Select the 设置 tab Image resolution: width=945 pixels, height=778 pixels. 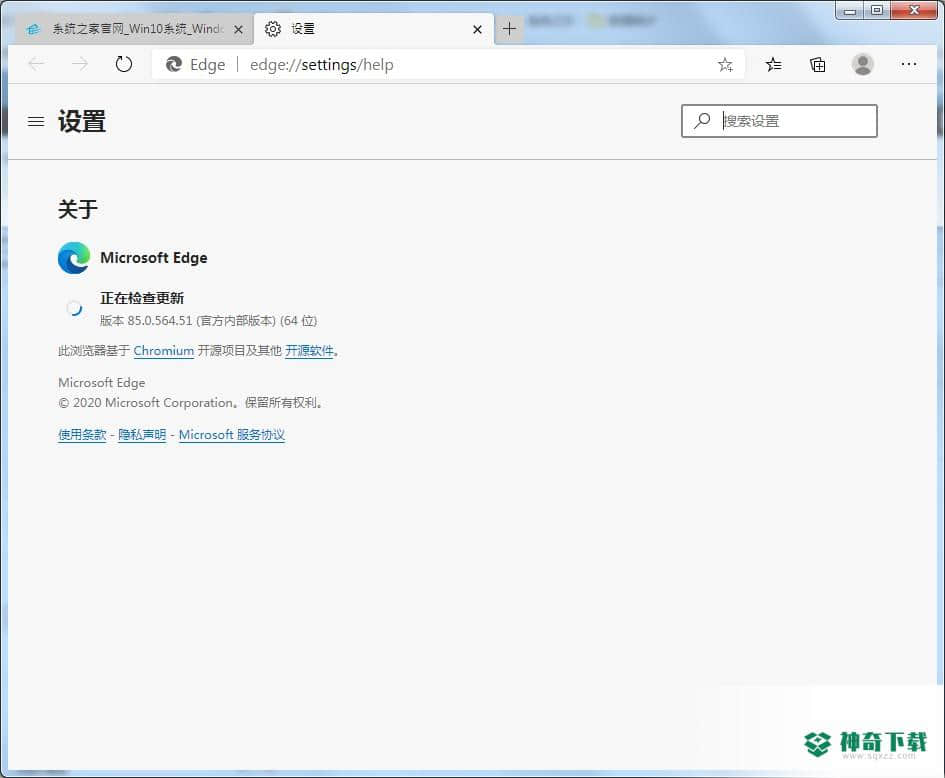(374, 29)
